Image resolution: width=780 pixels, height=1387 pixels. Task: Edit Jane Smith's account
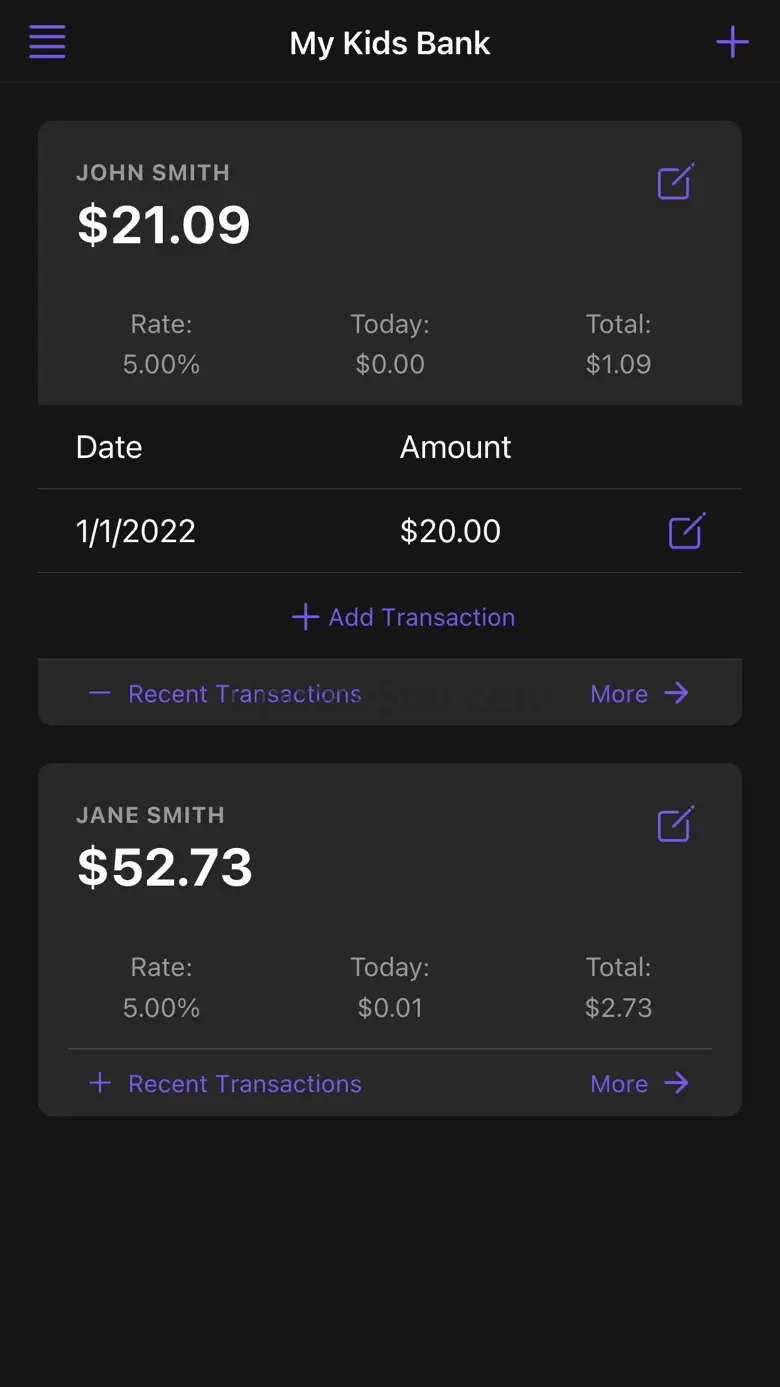coord(675,825)
